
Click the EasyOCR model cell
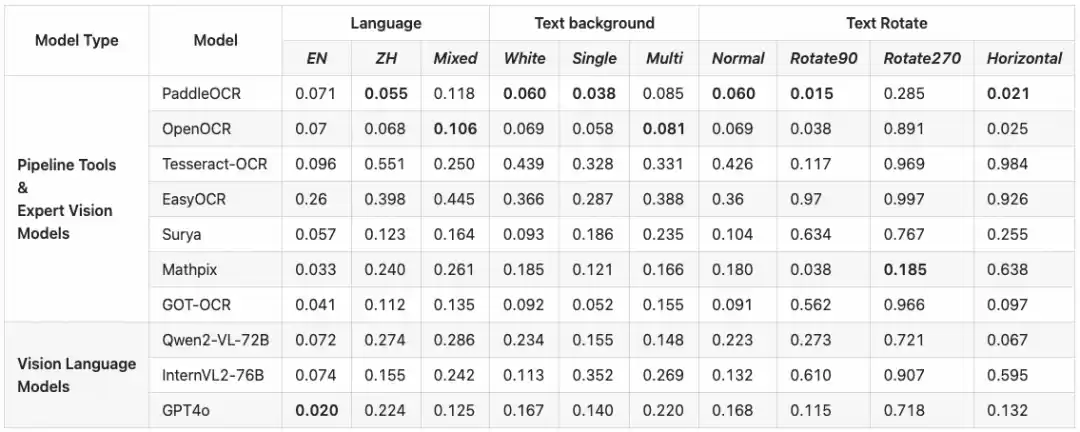point(194,199)
